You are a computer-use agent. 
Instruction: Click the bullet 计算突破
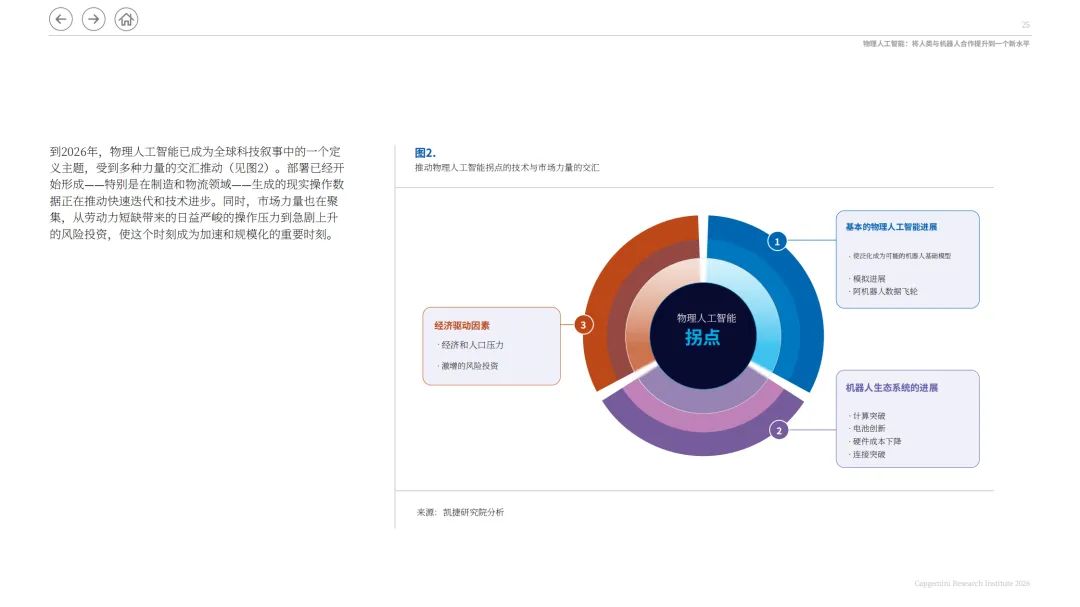tap(868, 416)
